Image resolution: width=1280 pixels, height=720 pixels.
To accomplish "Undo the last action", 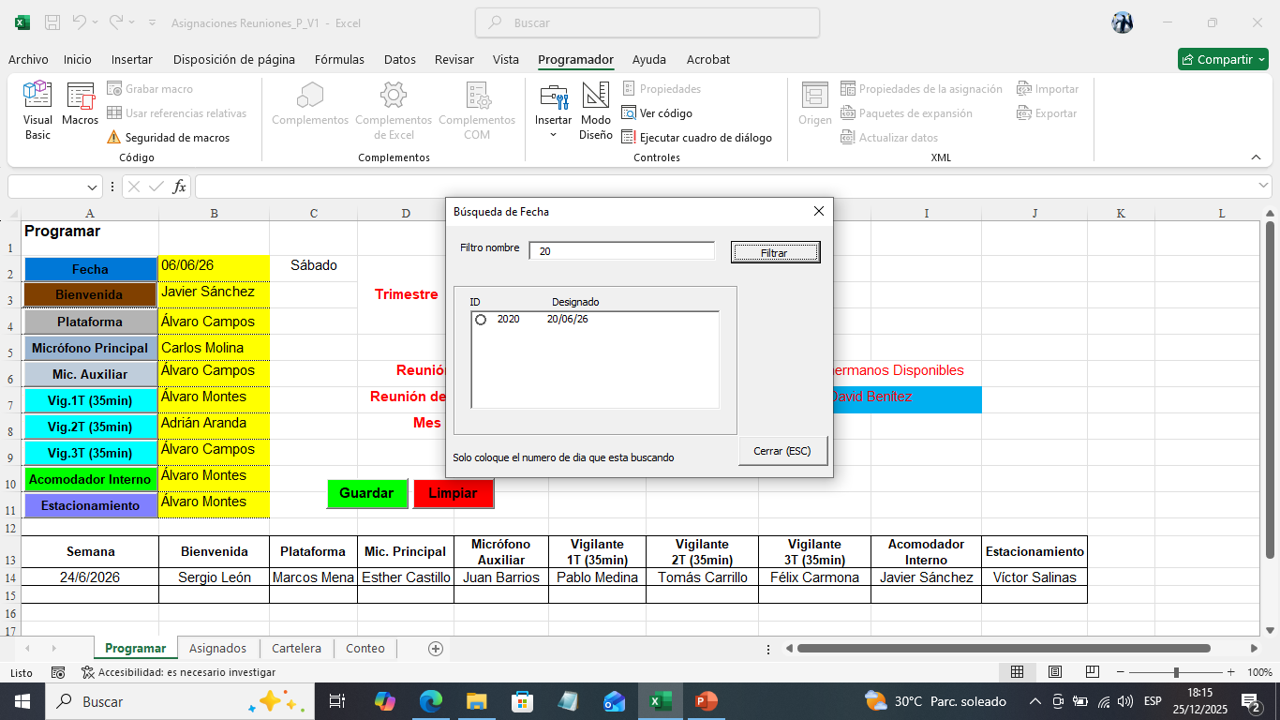I will (x=80, y=22).
